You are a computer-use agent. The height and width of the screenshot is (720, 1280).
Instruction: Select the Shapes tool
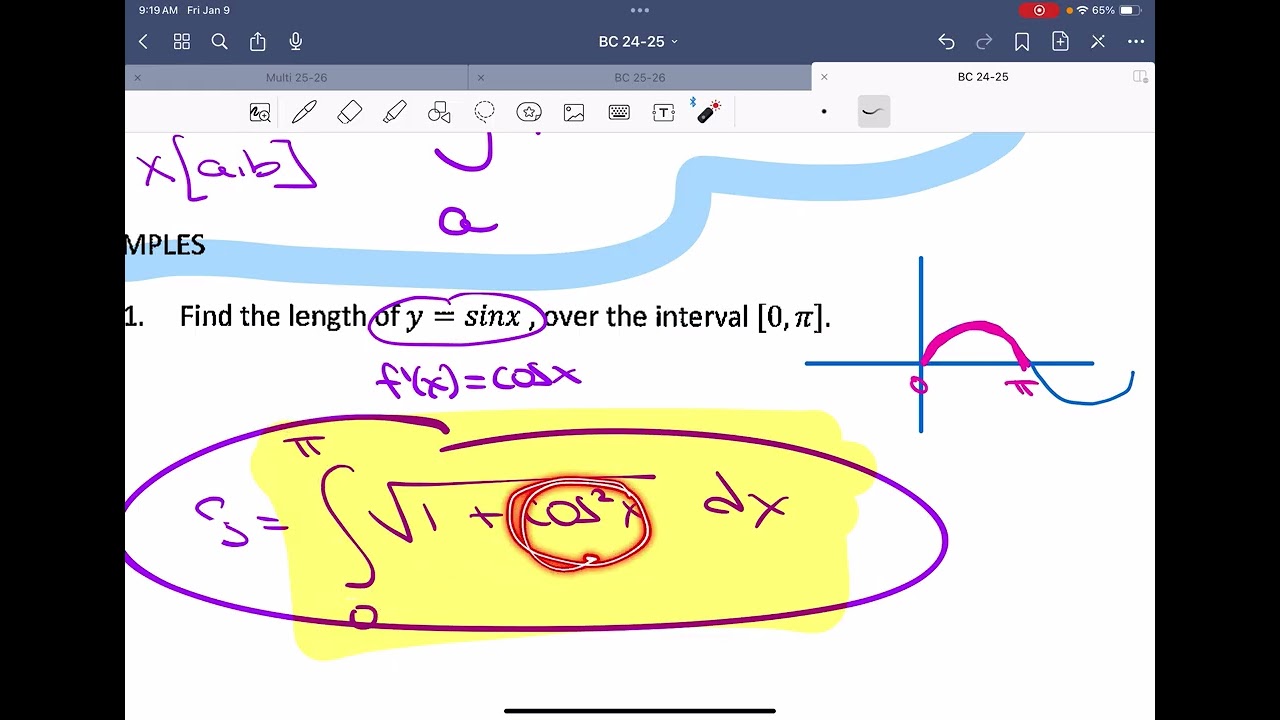coord(439,112)
